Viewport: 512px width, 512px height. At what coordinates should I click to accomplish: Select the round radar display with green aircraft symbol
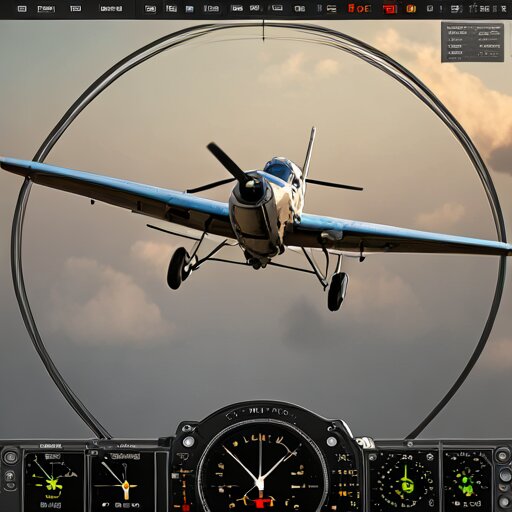(x=404, y=481)
